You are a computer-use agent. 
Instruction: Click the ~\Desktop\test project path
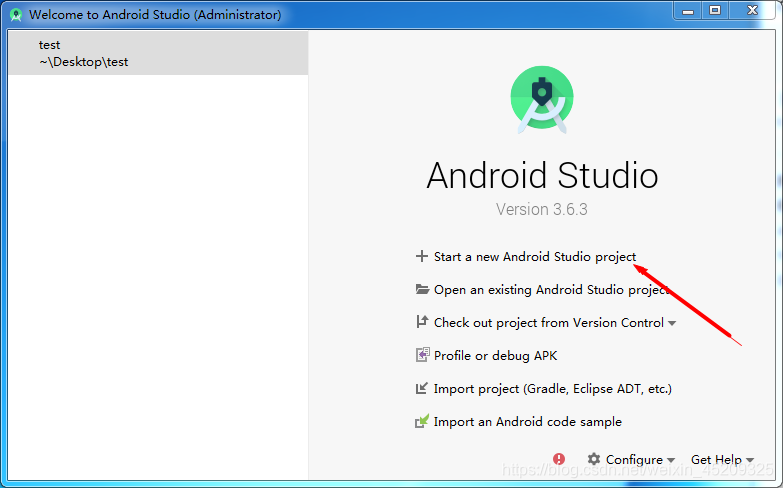click(84, 62)
